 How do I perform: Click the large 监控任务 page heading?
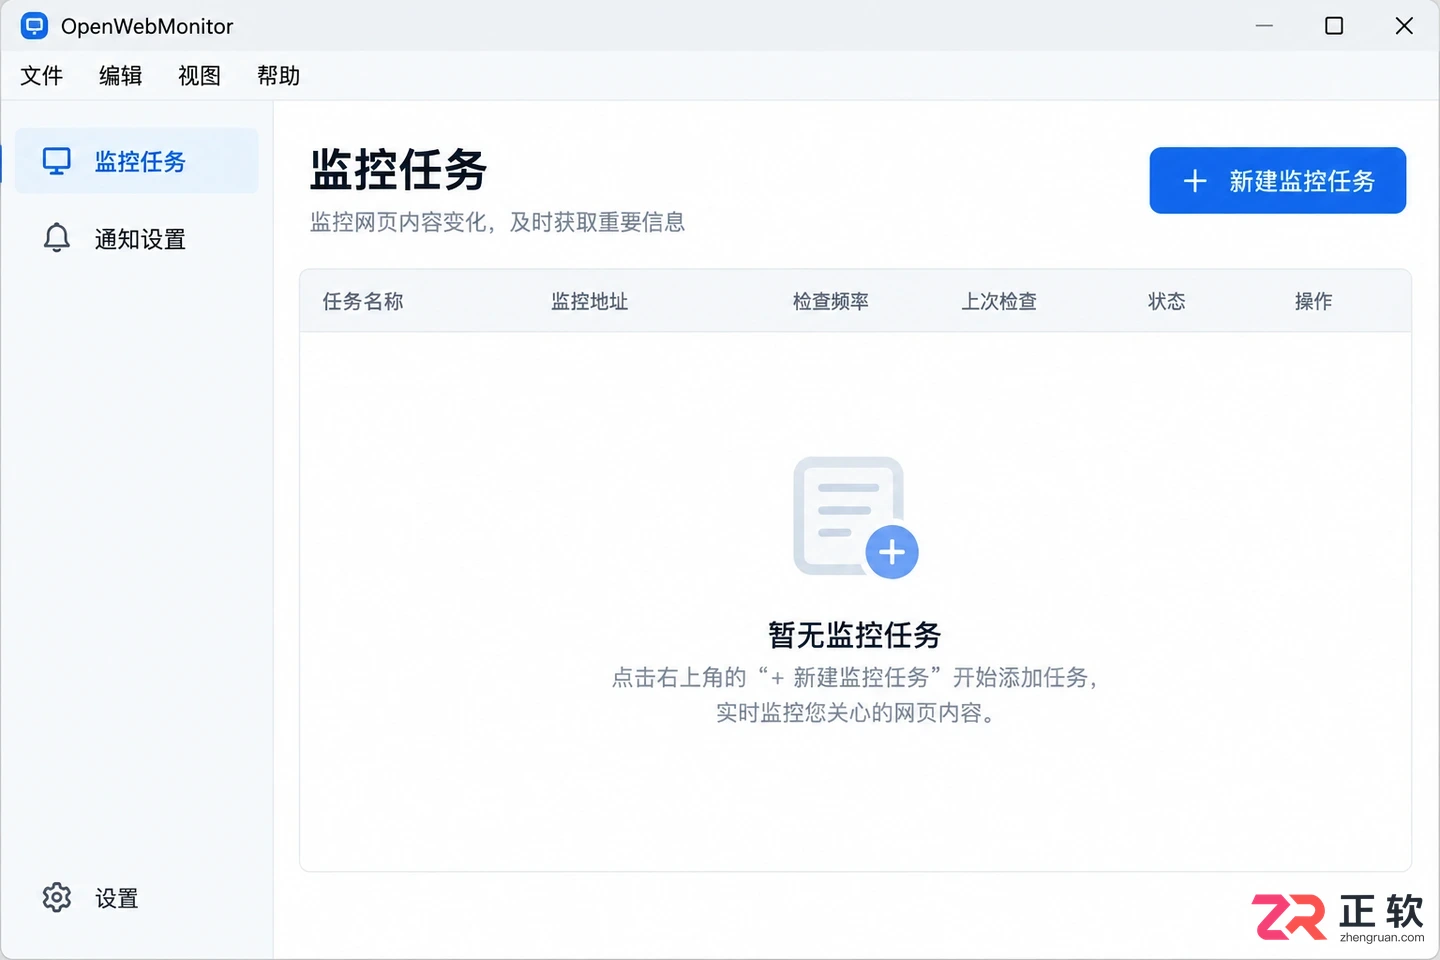[x=398, y=170]
